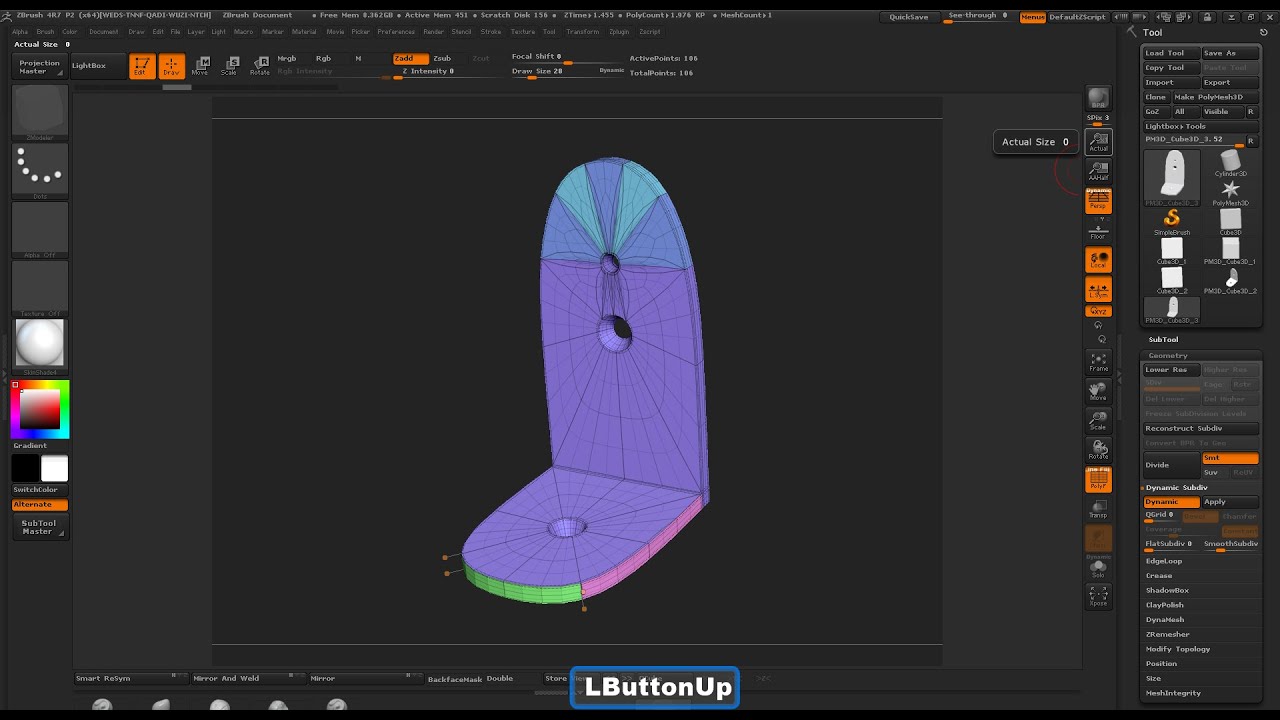Open Projection Master
The width and height of the screenshot is (1280, 720).
(x=39, y=67)
